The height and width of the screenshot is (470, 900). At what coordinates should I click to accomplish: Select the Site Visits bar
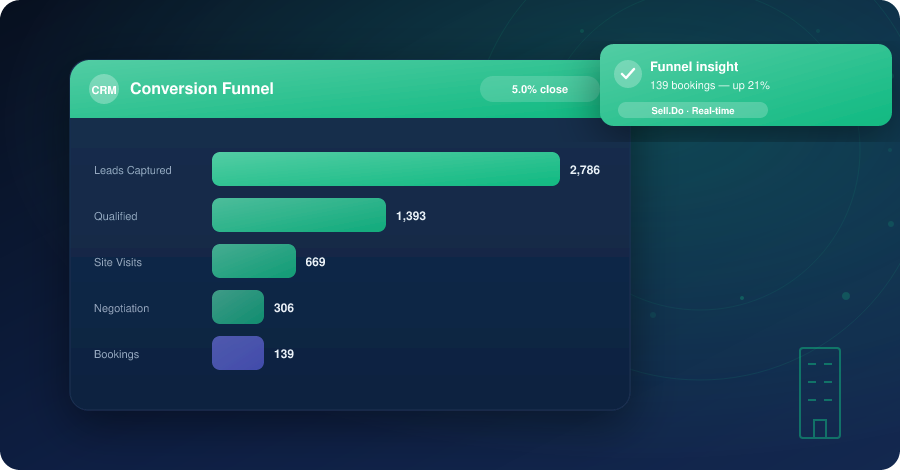pos(254,261)
